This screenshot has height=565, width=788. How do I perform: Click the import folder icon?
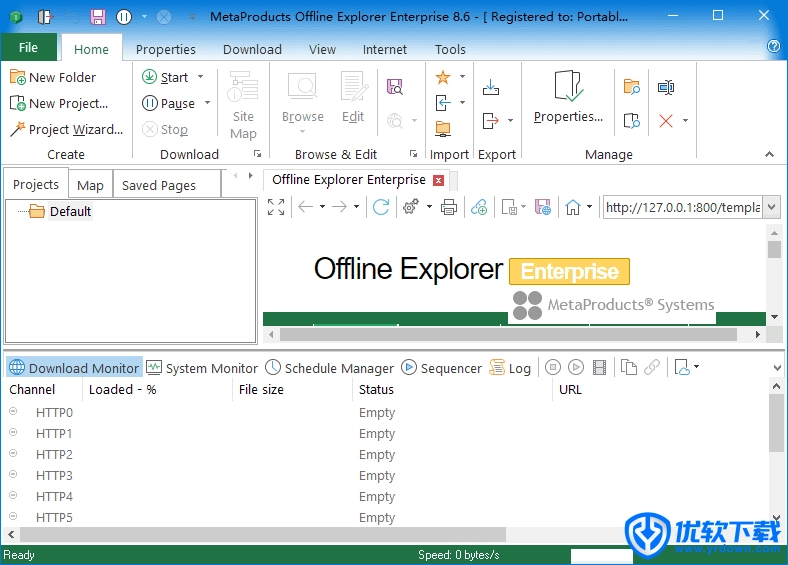443,129
